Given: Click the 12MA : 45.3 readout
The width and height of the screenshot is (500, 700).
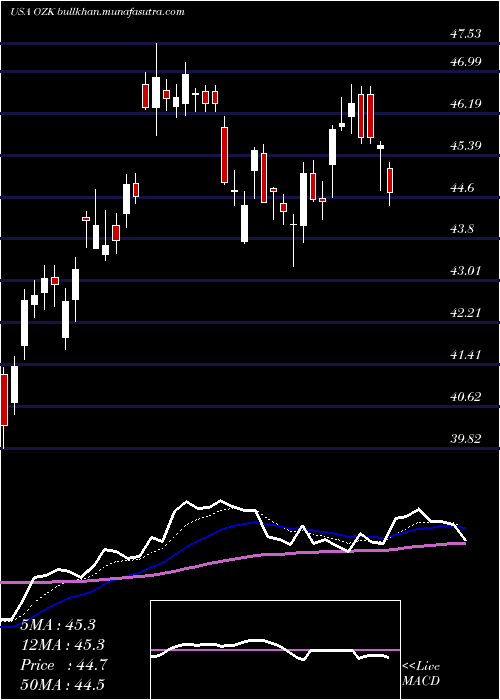Looking at the screenshot, I should pos(62,645).
